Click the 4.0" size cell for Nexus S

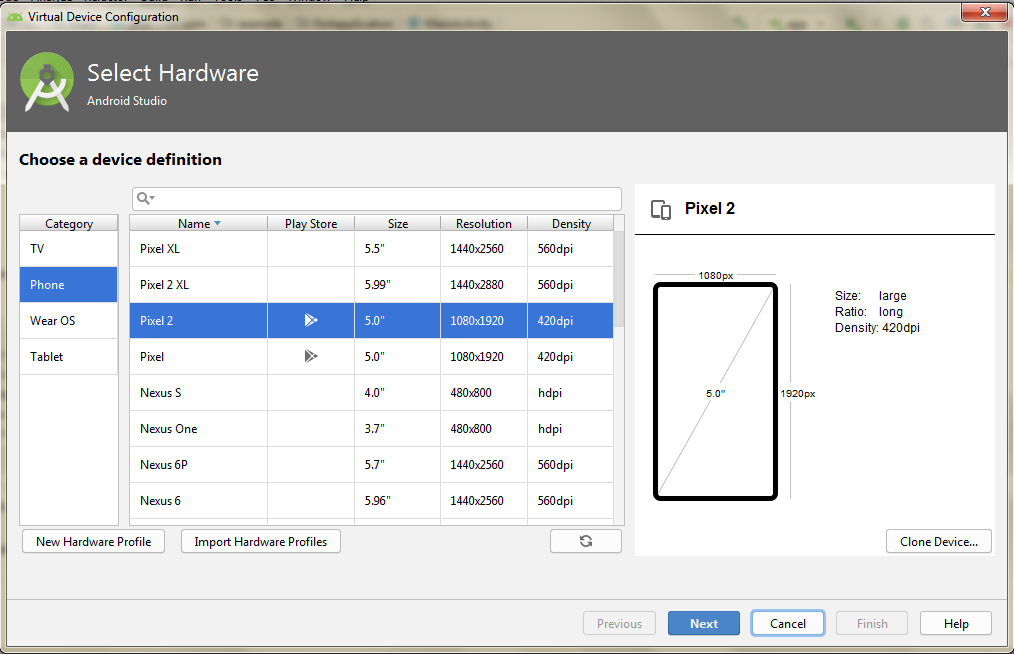pyautogui.click(x=398, y=393)
